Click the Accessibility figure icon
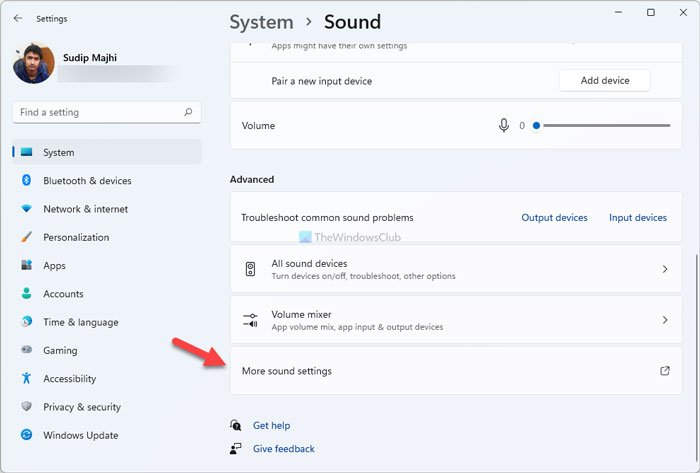 tap(26, 379)
